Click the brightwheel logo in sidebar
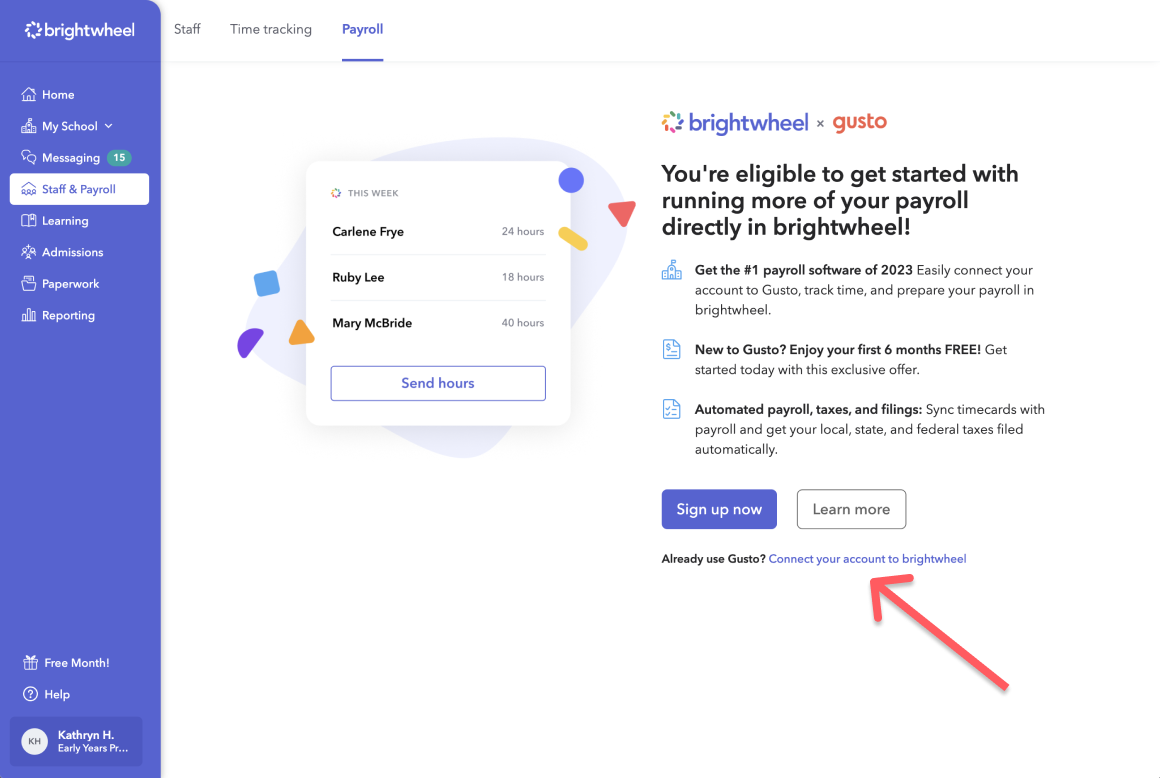The image size is (1160, 778). [80, 30]
